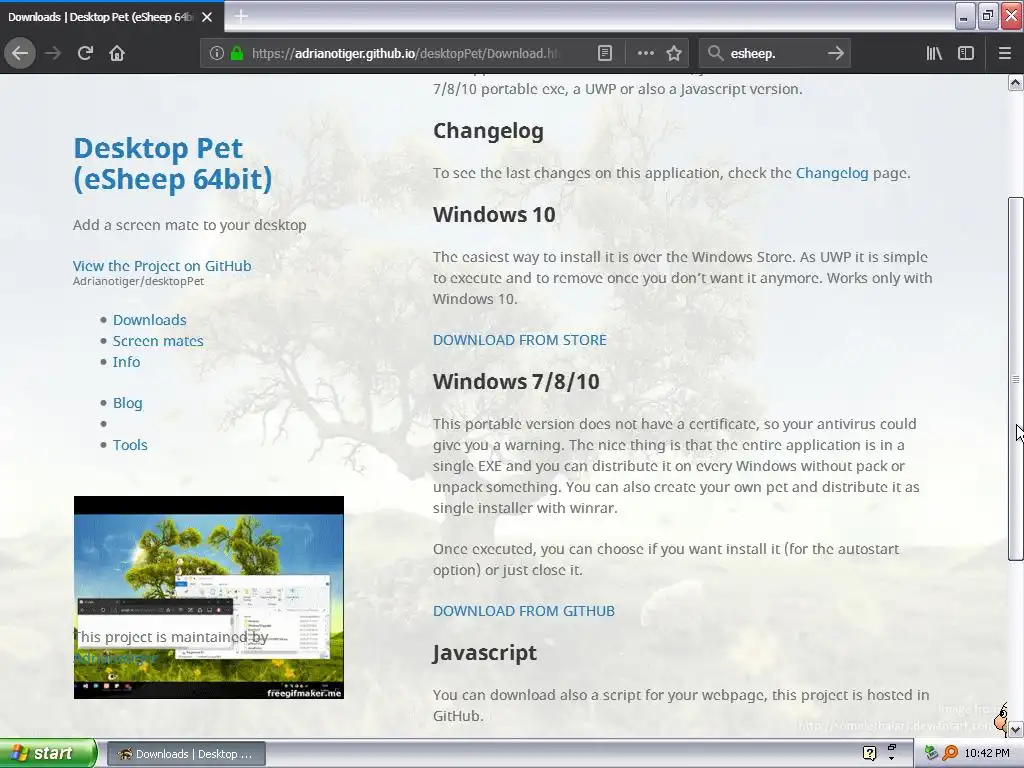The height and width of the screenshot is (768, 1024).
Task: Open the Desktop Pet (eSheep 64bit) title link
Action: click(x=172, y=164)
